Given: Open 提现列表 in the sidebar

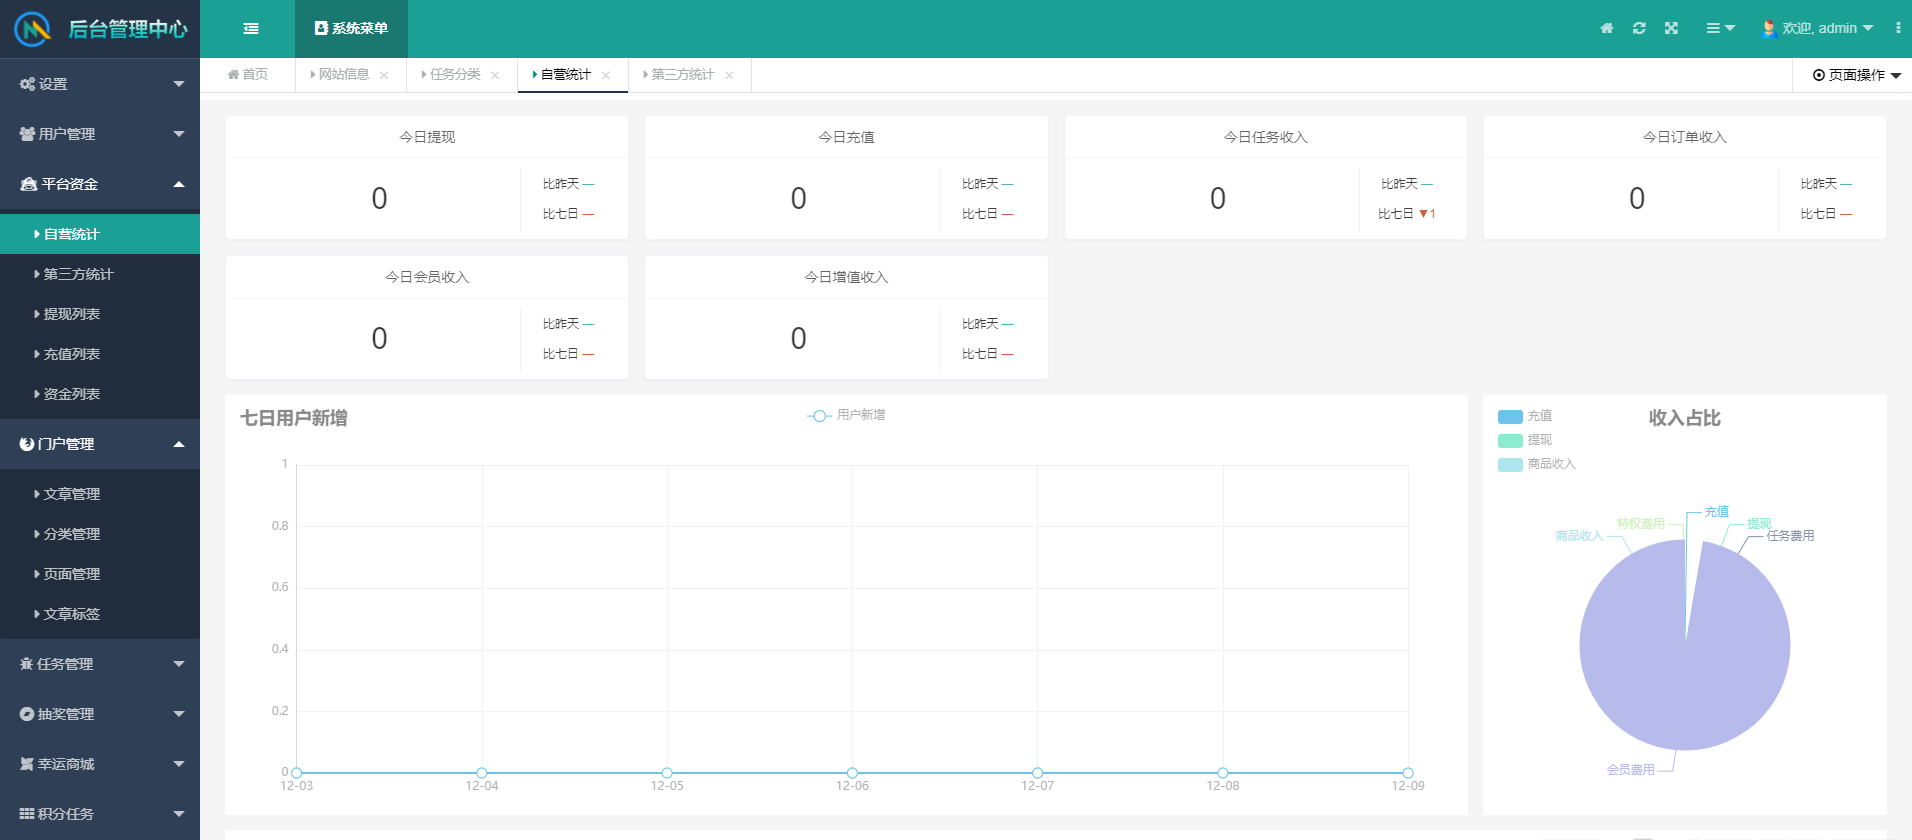Looking at the screenshot, I should click(x=72, y=314).
